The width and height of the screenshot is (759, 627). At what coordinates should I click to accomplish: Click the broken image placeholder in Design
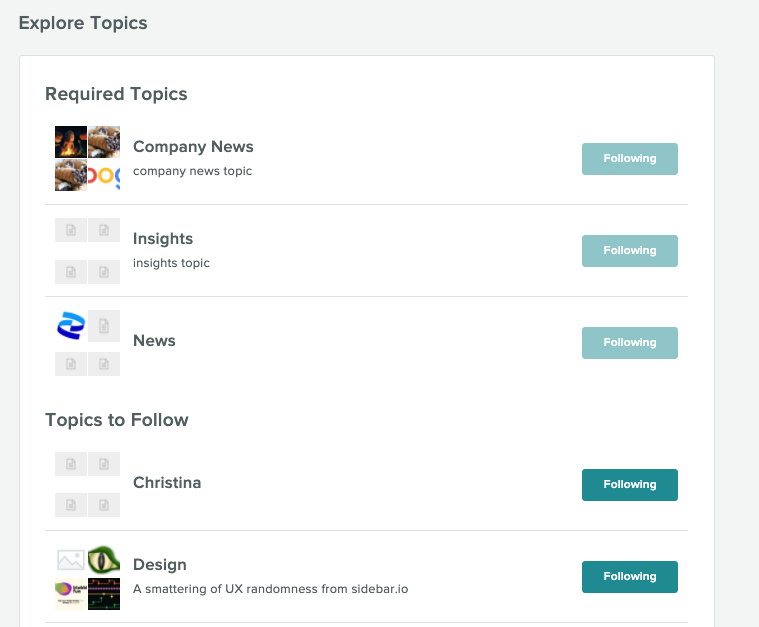click(x=71, y=560)
